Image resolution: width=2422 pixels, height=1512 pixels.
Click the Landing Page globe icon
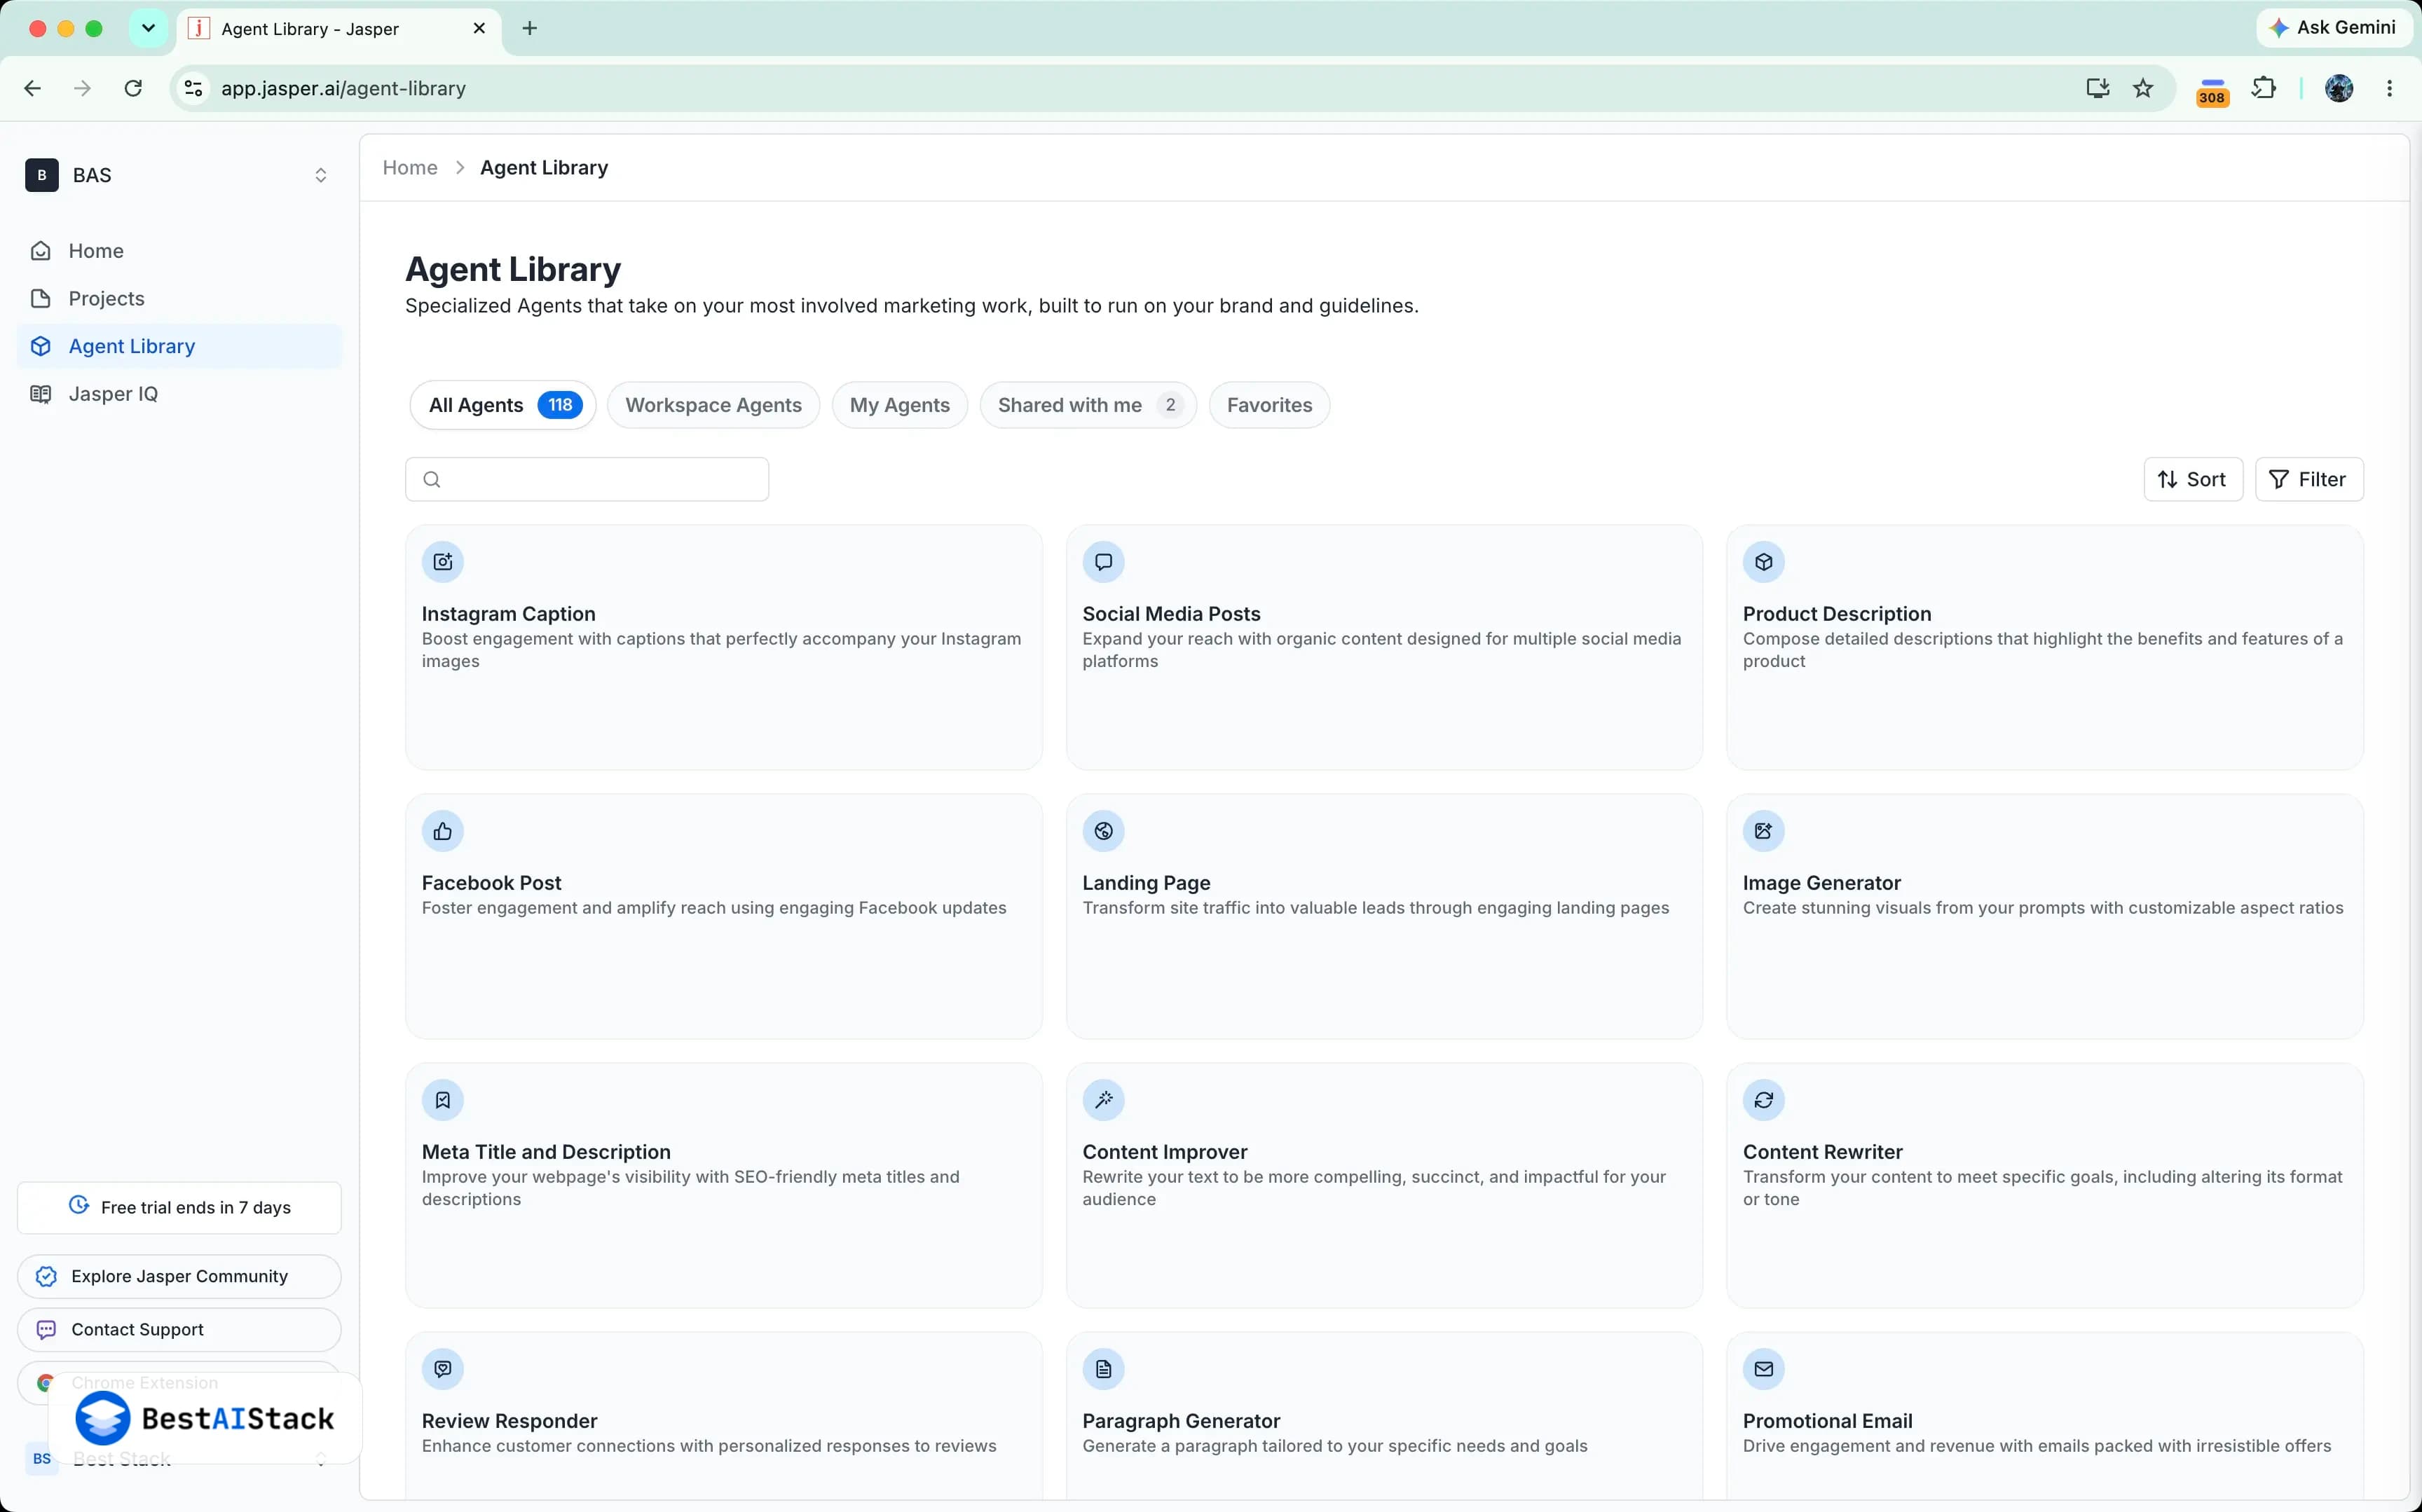tap(1104, 831)
